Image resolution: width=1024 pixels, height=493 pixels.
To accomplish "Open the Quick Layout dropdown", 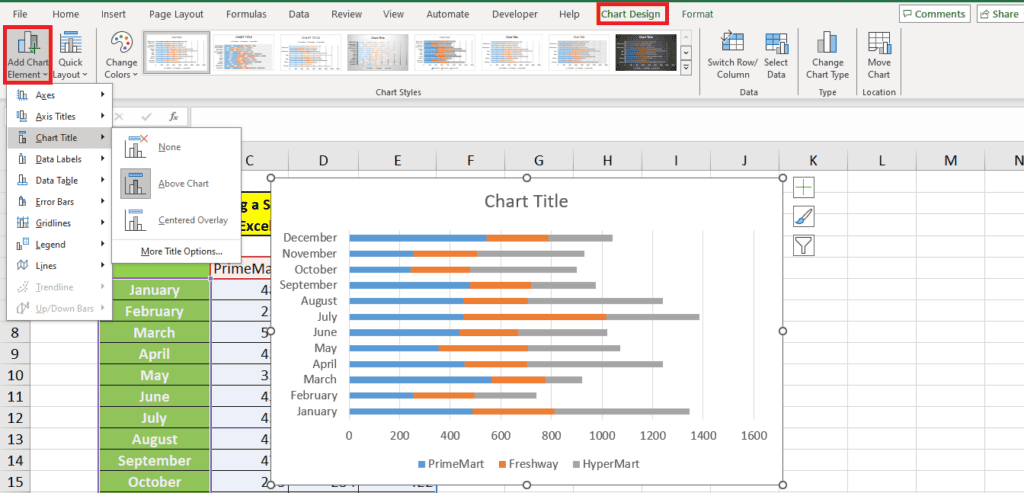I will (70, 55).
